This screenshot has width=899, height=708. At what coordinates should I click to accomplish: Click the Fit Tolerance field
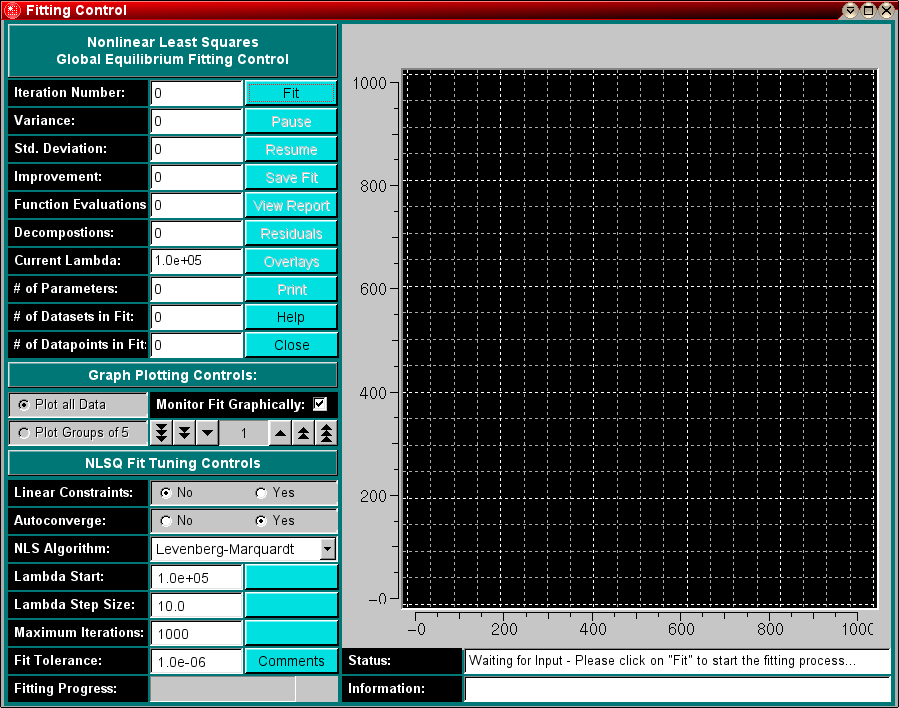[197, 662]
